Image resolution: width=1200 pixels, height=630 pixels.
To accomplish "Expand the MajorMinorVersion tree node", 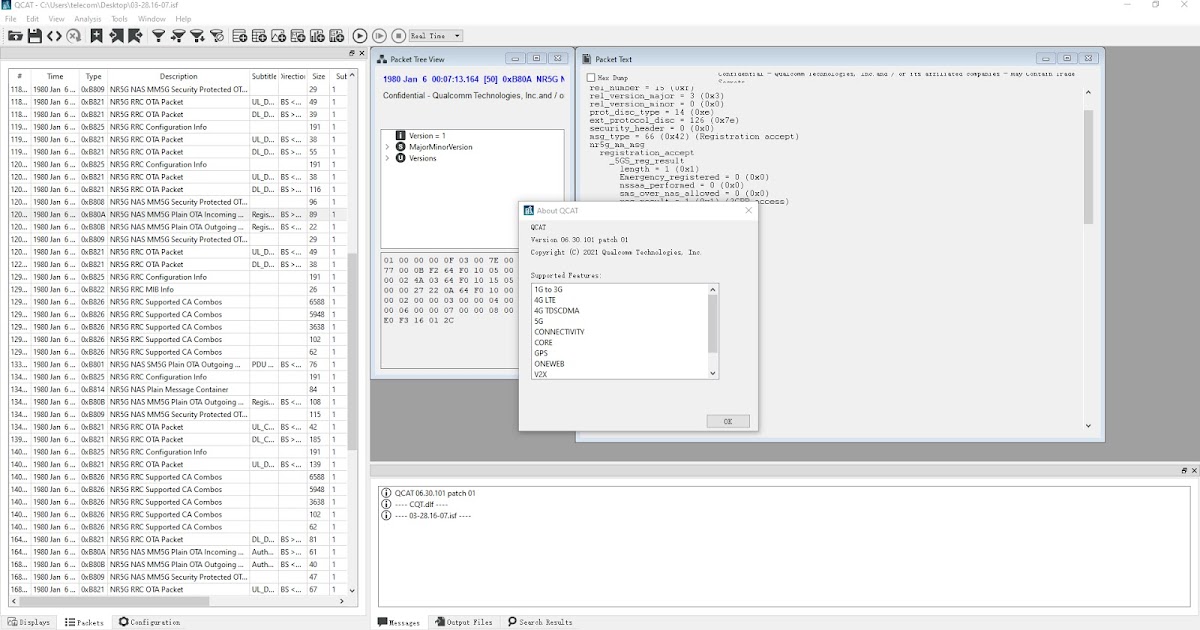I will [387, 147].
